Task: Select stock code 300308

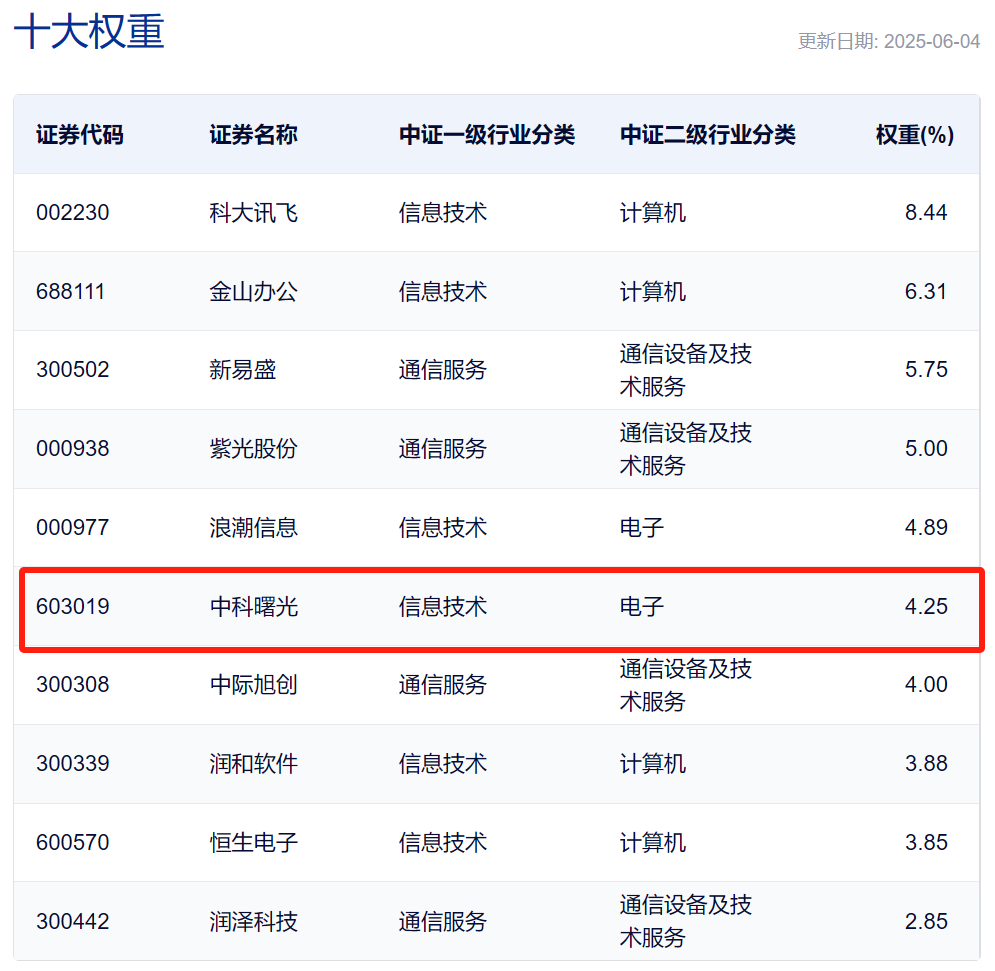Action: (x=72, y=685)
